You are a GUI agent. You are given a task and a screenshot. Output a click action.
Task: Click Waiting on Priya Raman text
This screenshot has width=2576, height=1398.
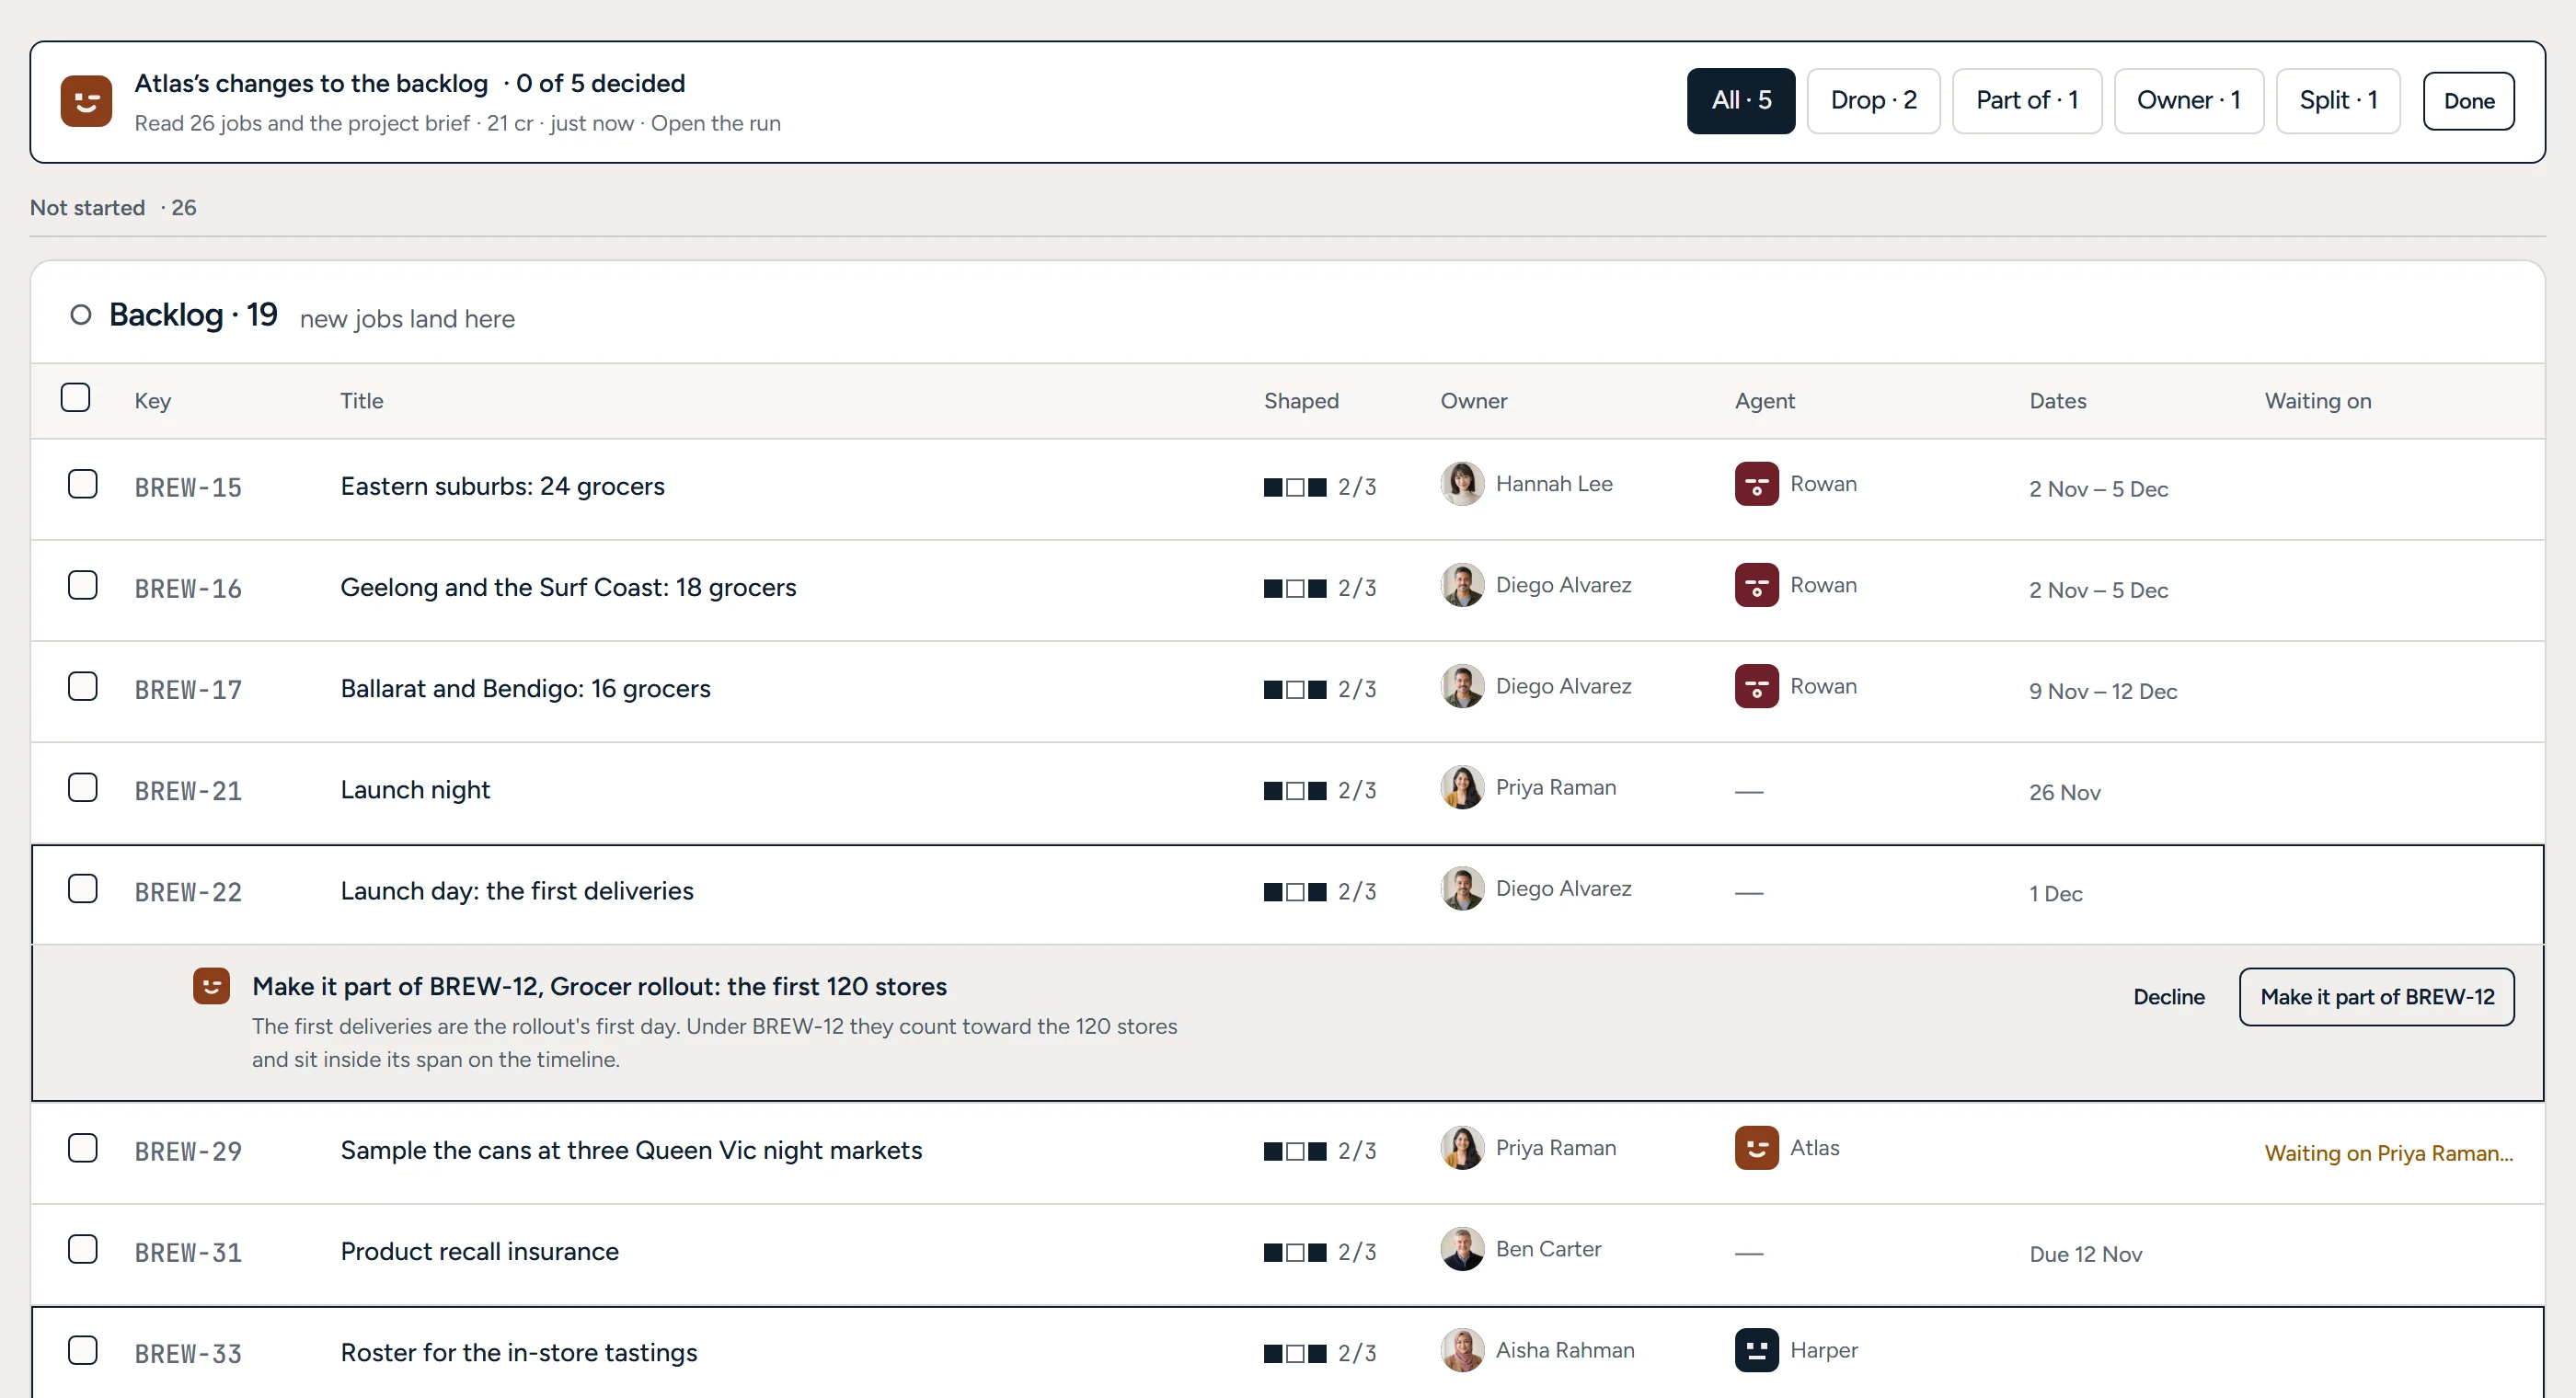(x=2388, y=1153)
